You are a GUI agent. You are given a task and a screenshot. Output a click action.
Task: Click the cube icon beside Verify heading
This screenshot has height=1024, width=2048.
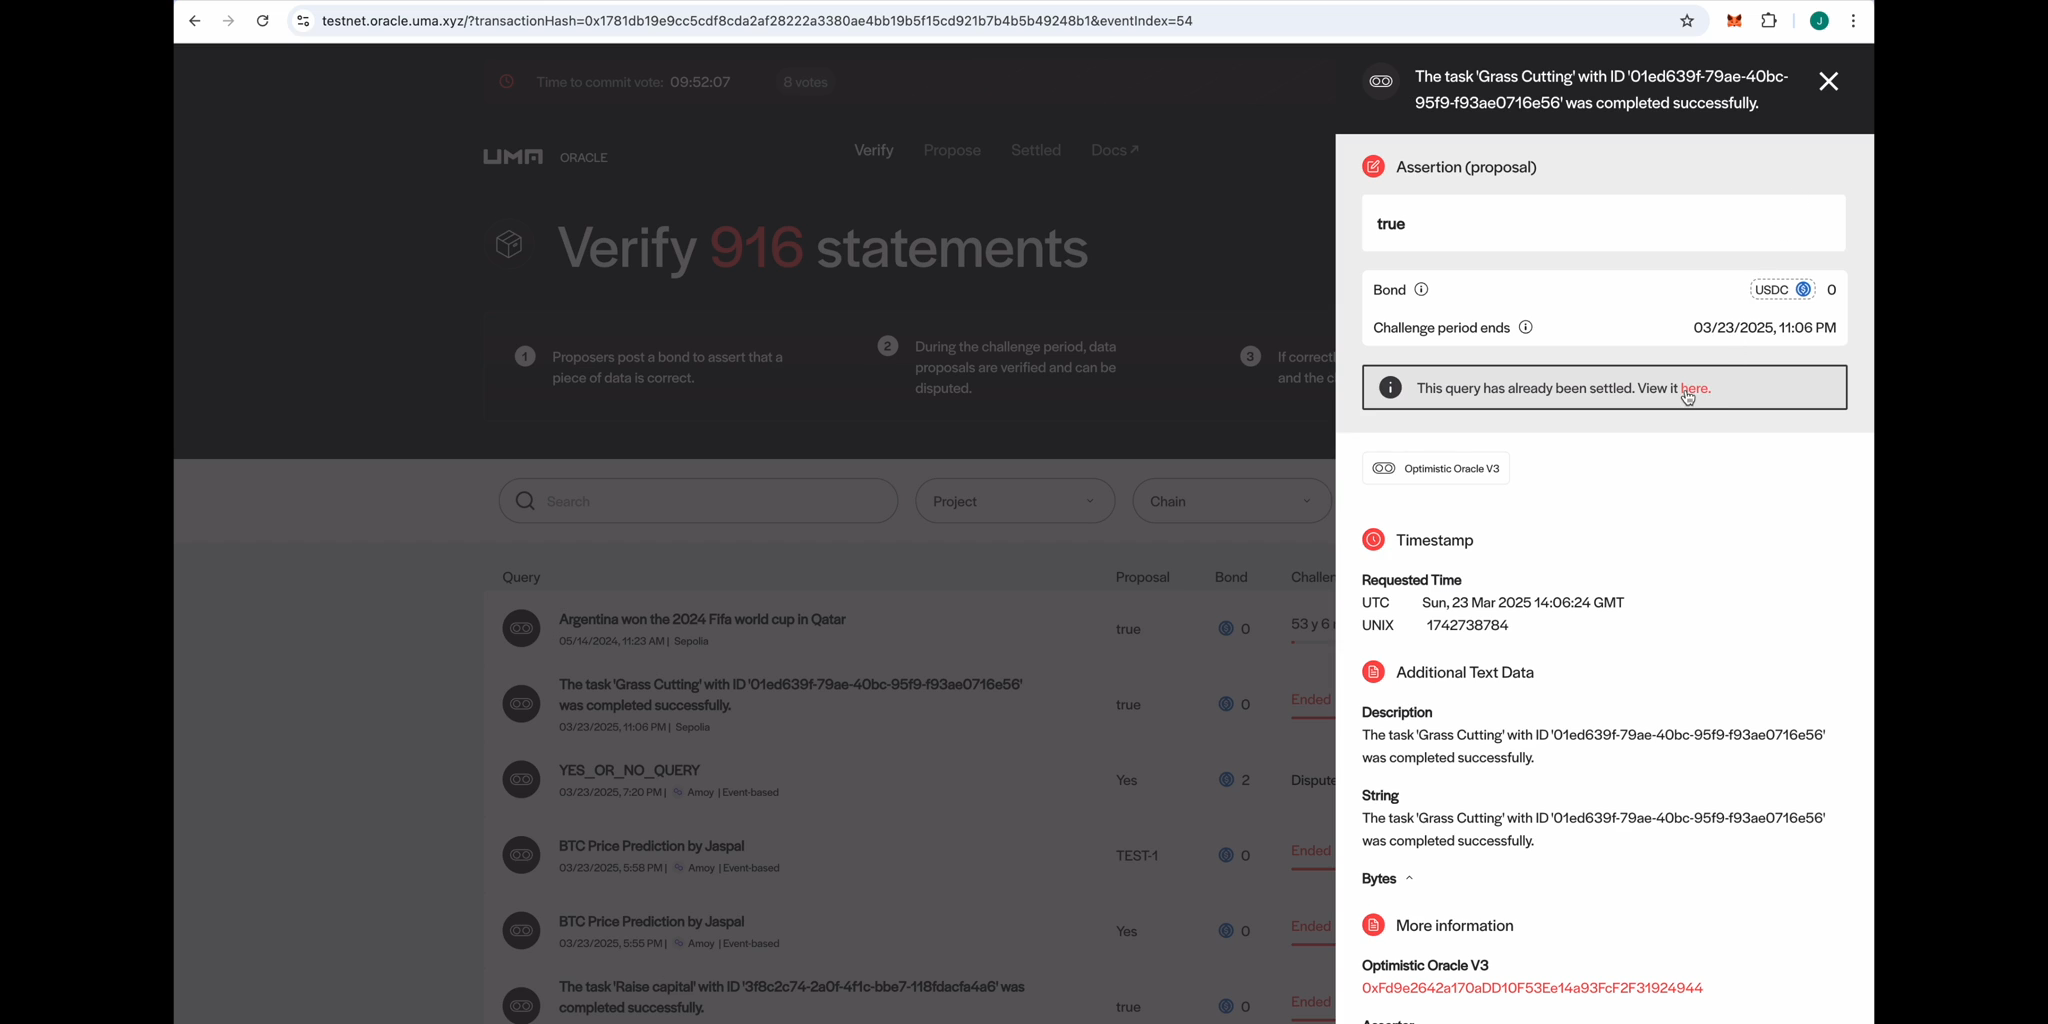click(x=509, y=244)
